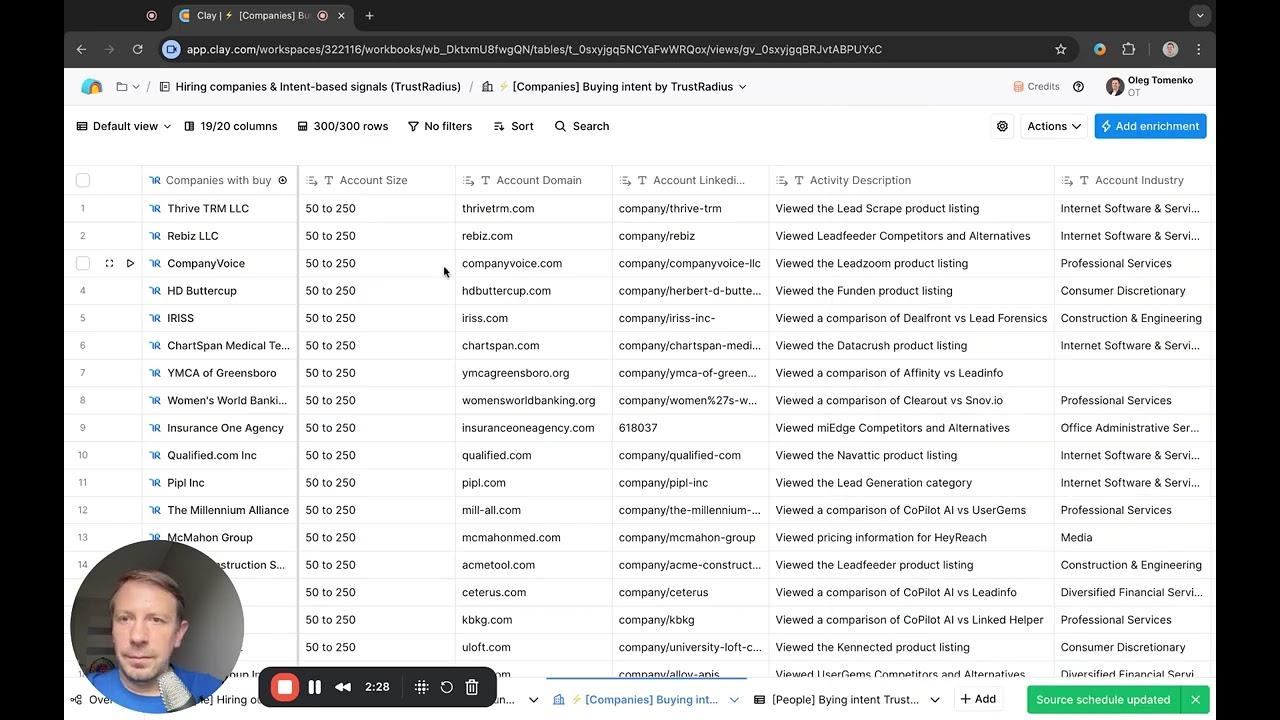The width and height of the screenshot is (1280, 720).
Task: Open the No filters button
Action: click(x=440, y=126)
